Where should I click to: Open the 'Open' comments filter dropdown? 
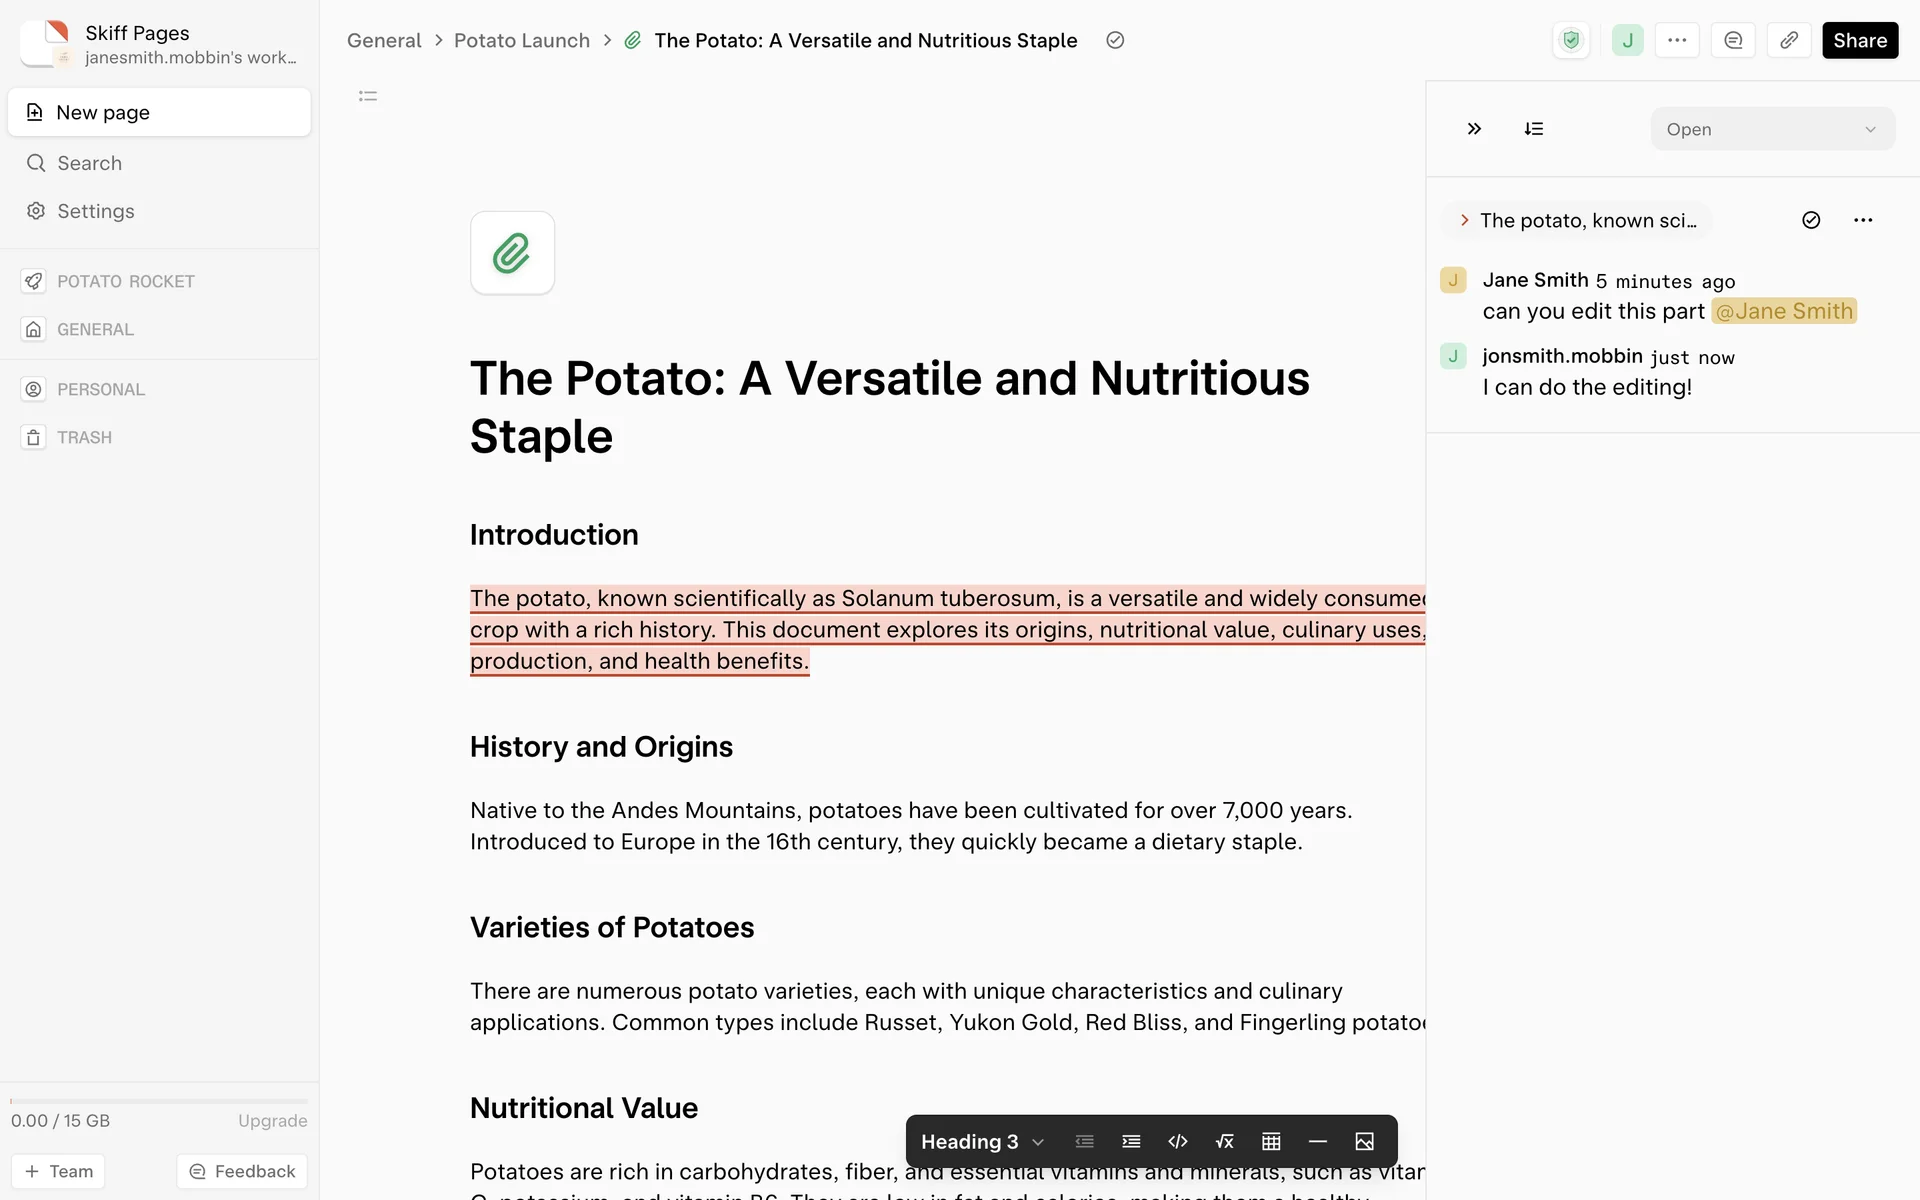(1772, 129)
